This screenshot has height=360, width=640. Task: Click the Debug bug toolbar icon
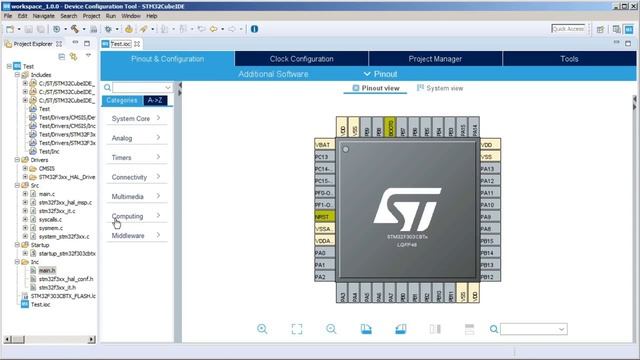pos(108,29)
